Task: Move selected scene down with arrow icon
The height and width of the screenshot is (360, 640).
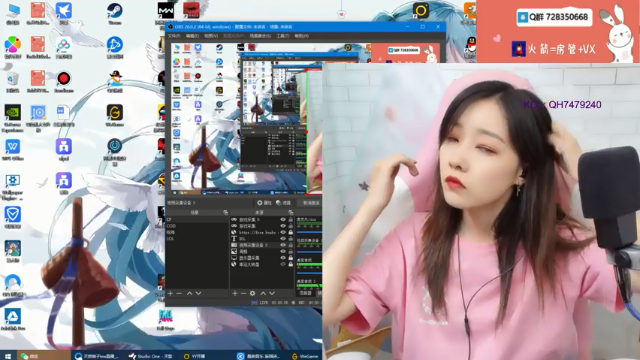Action: tap(198, 293)
